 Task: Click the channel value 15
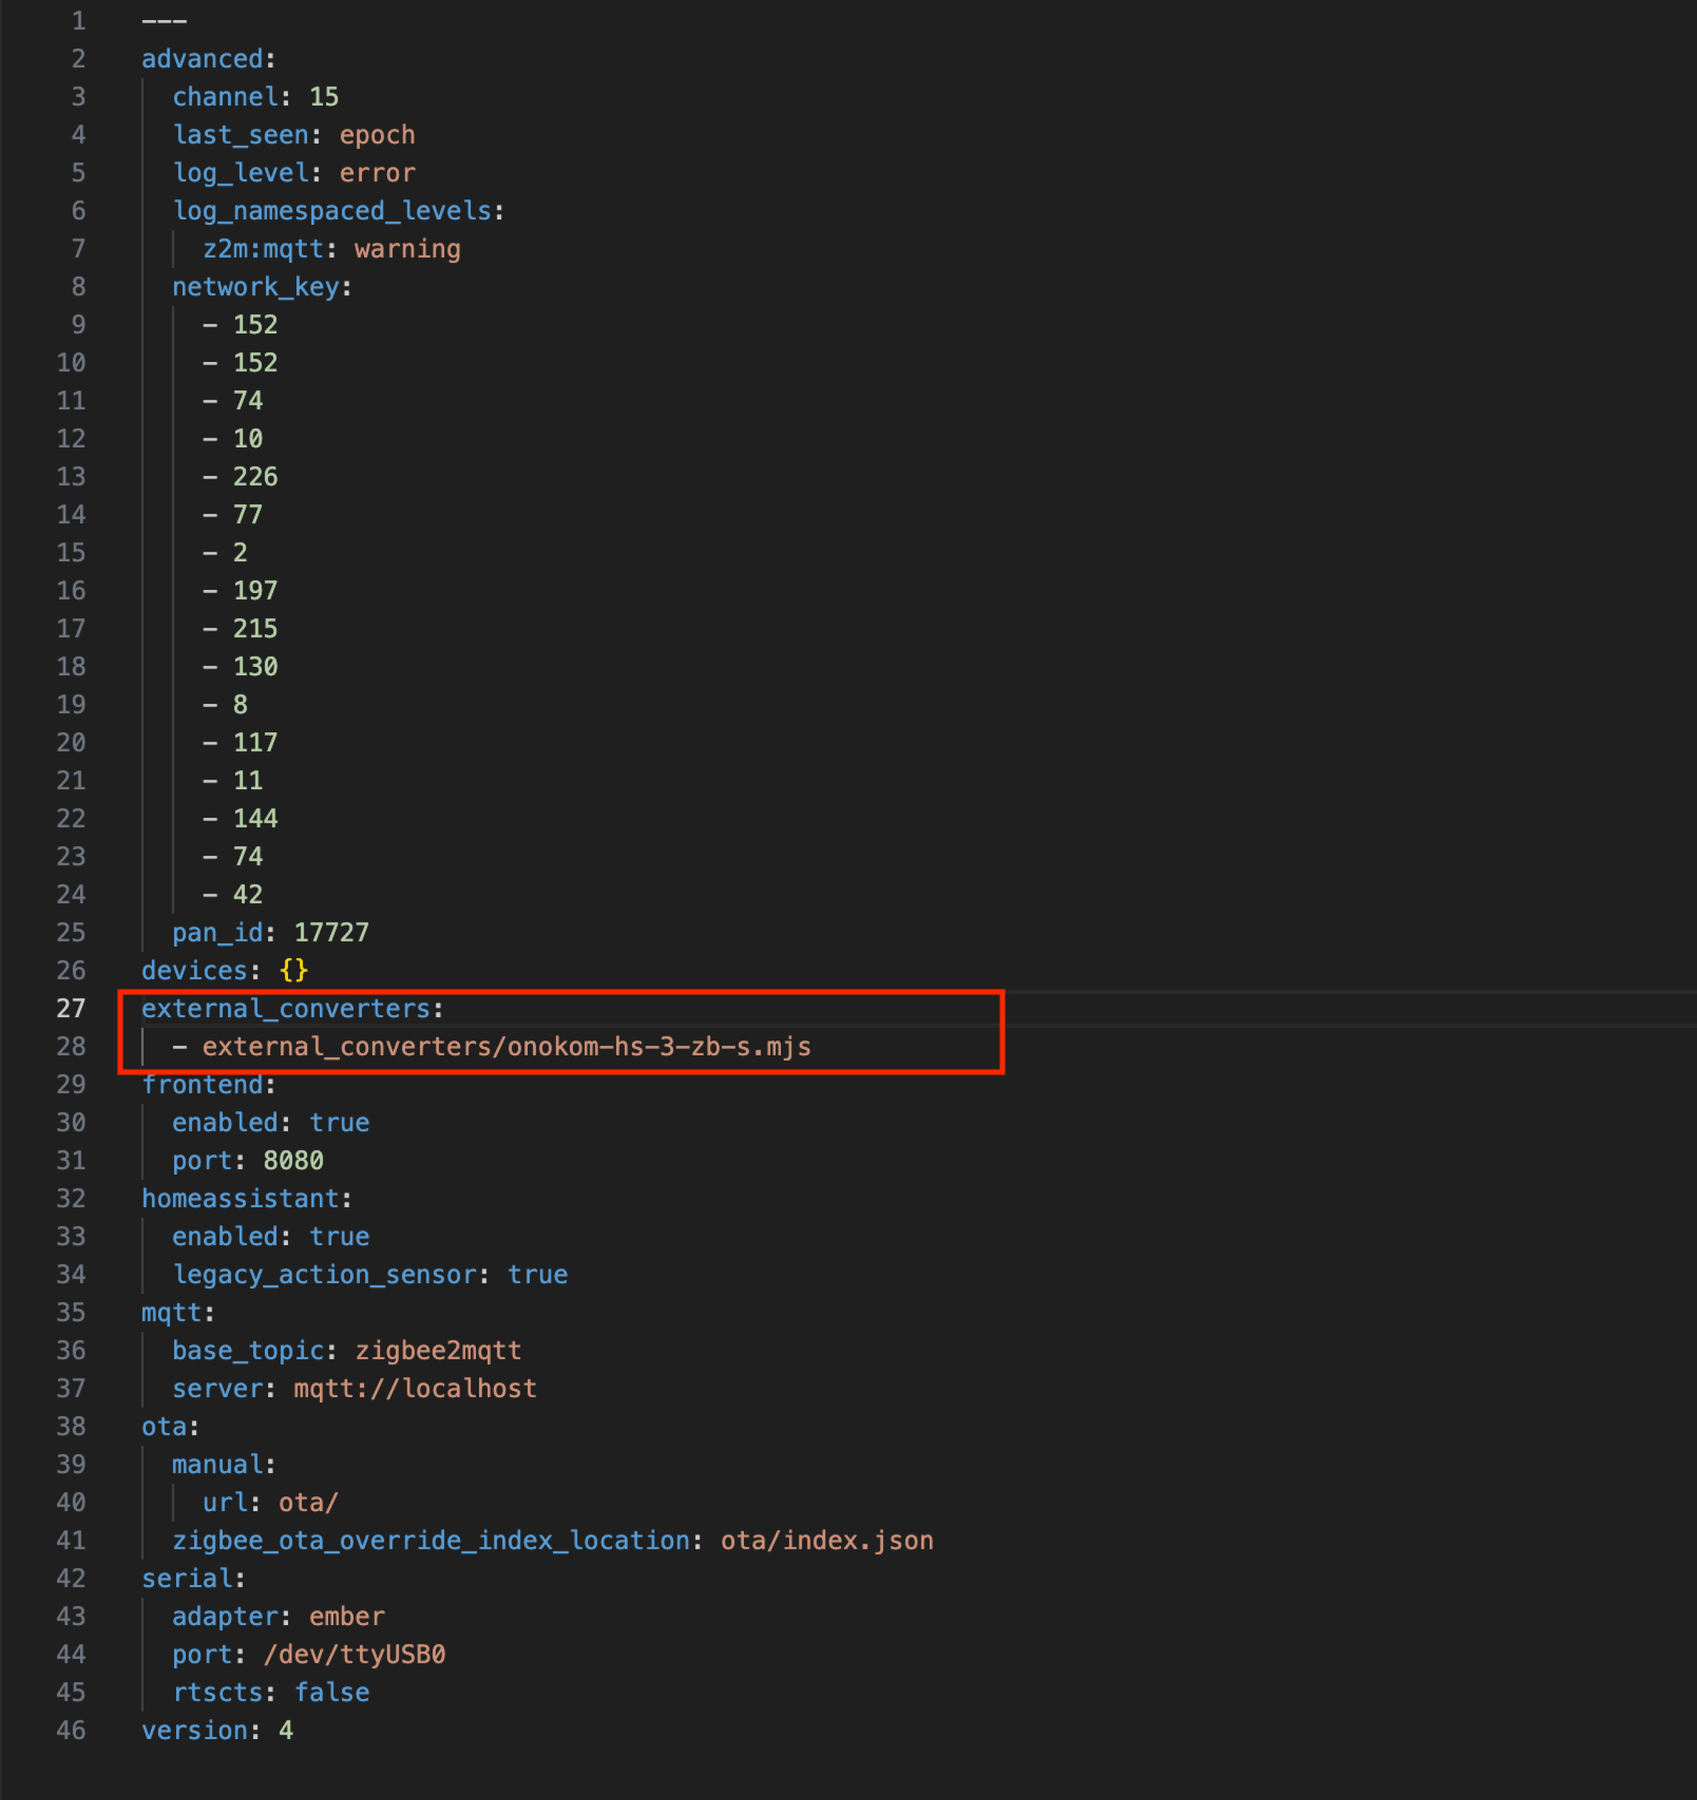coord(324,97)
